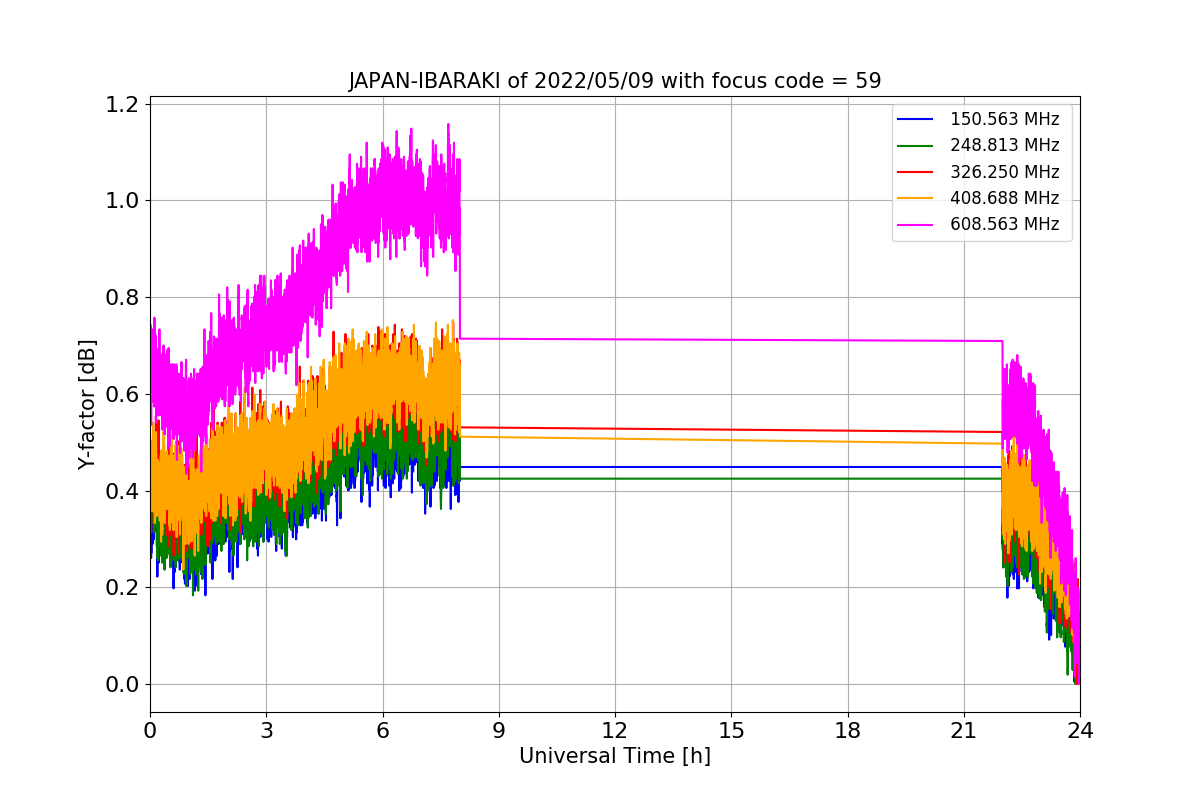Click the y-axis tick label 0.2
The height and width of the screenshot is (800, 1200).
click(122, 588)
